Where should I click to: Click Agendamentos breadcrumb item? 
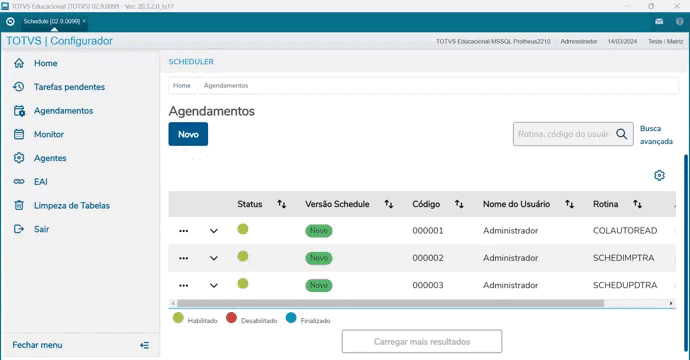click(x=226, y=85)
